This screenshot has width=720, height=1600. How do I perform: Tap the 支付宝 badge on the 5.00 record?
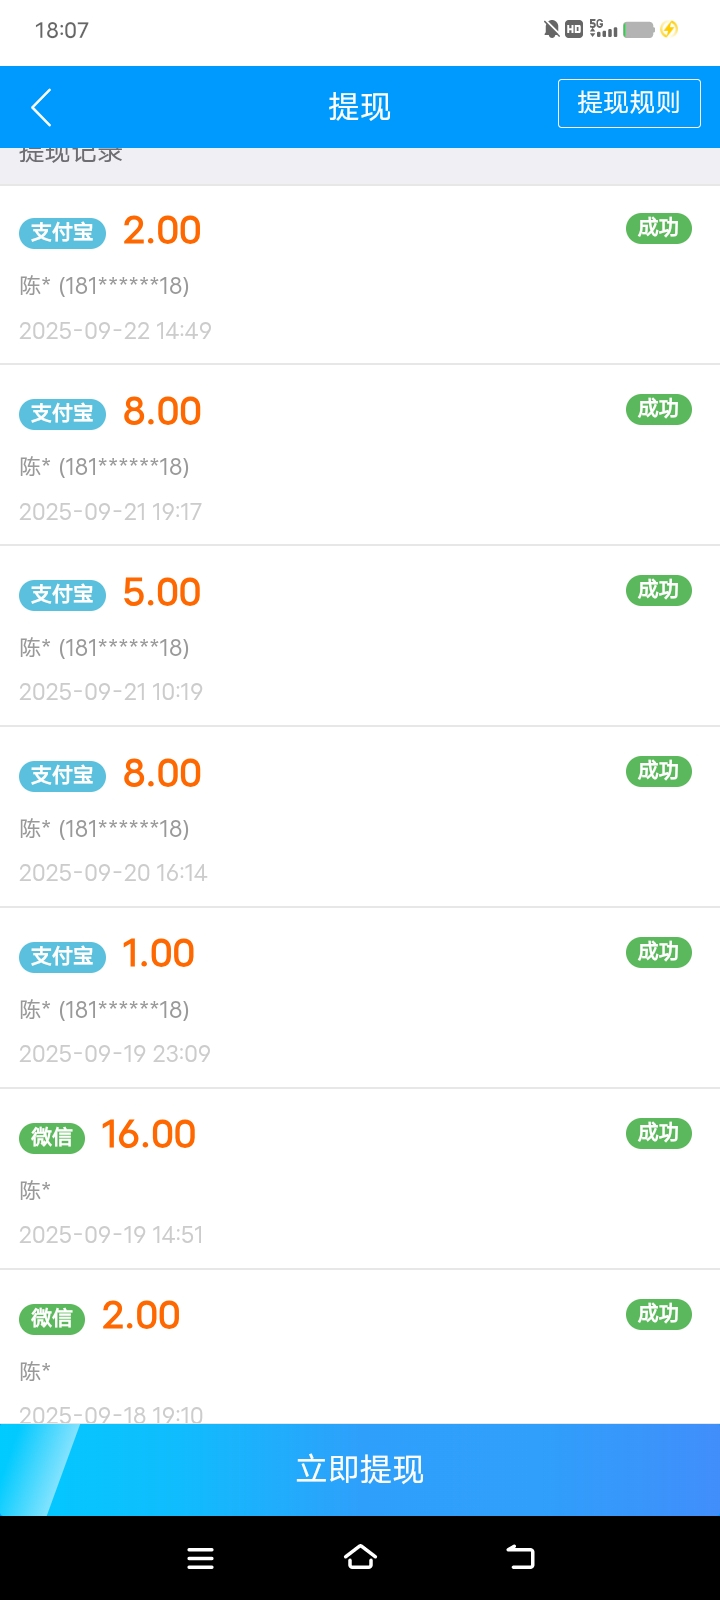(62, 594)
